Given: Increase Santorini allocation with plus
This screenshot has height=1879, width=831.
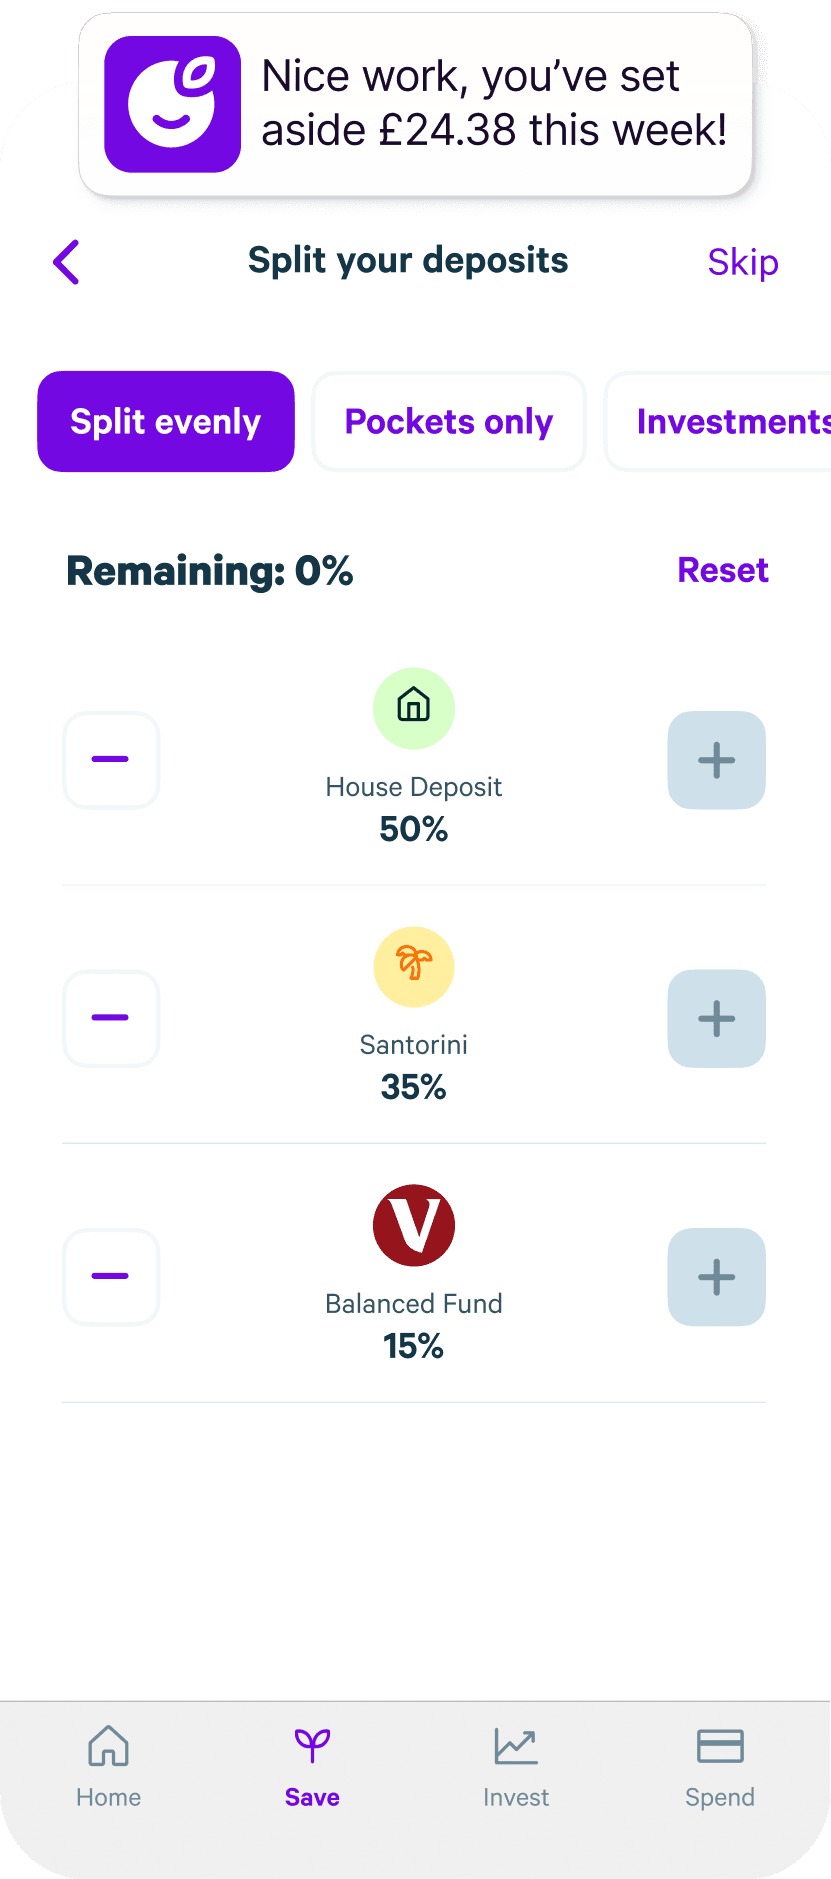Looking at the screenshot, I should (716, 1018).
